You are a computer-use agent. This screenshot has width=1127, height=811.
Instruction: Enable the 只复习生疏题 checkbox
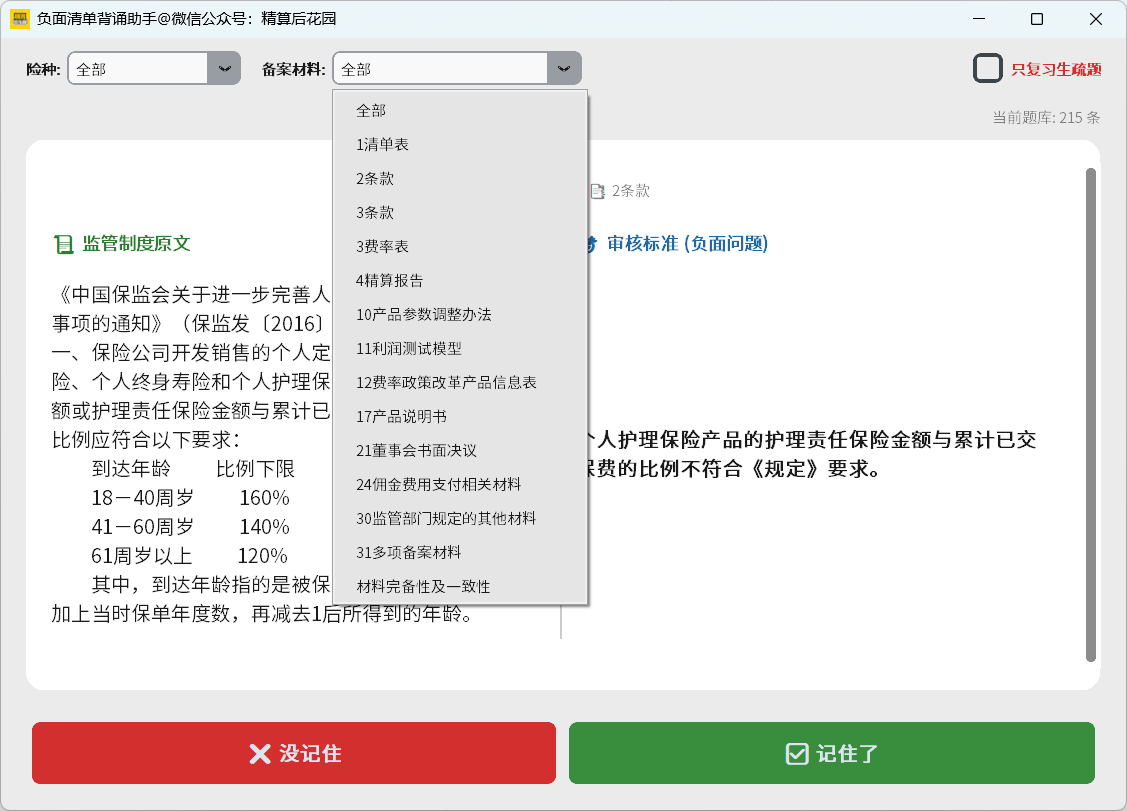(987, 69)
